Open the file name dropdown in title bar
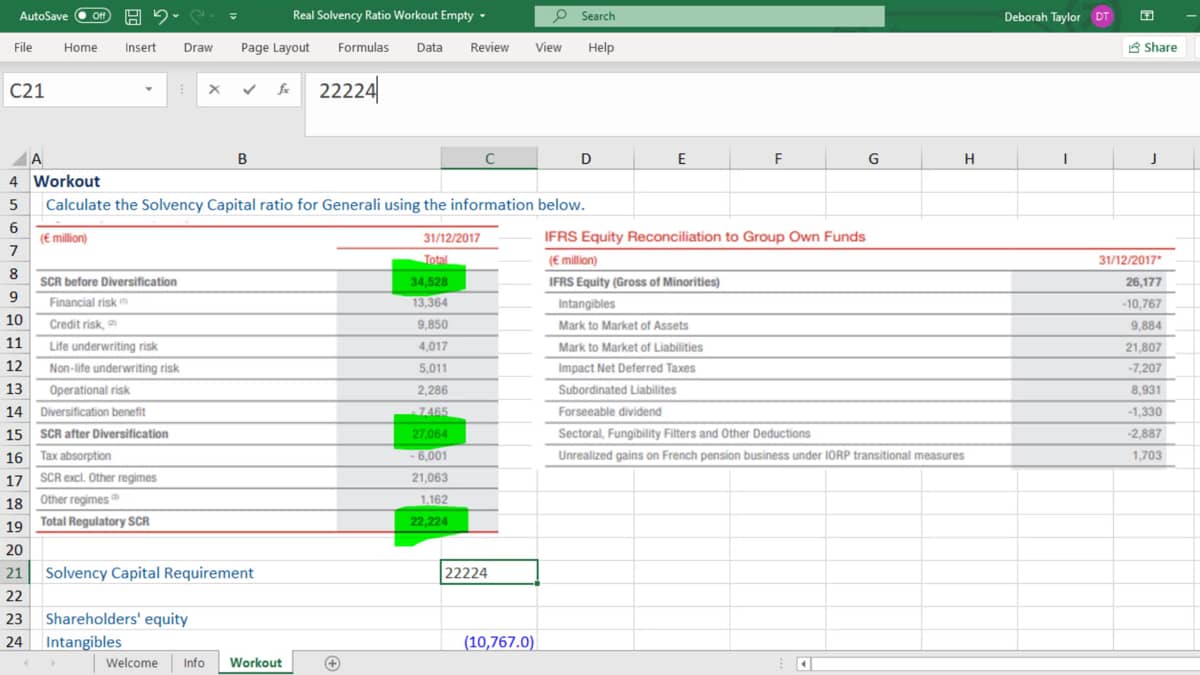Viewport: 1200px width, 675px height. click(484, 16)
